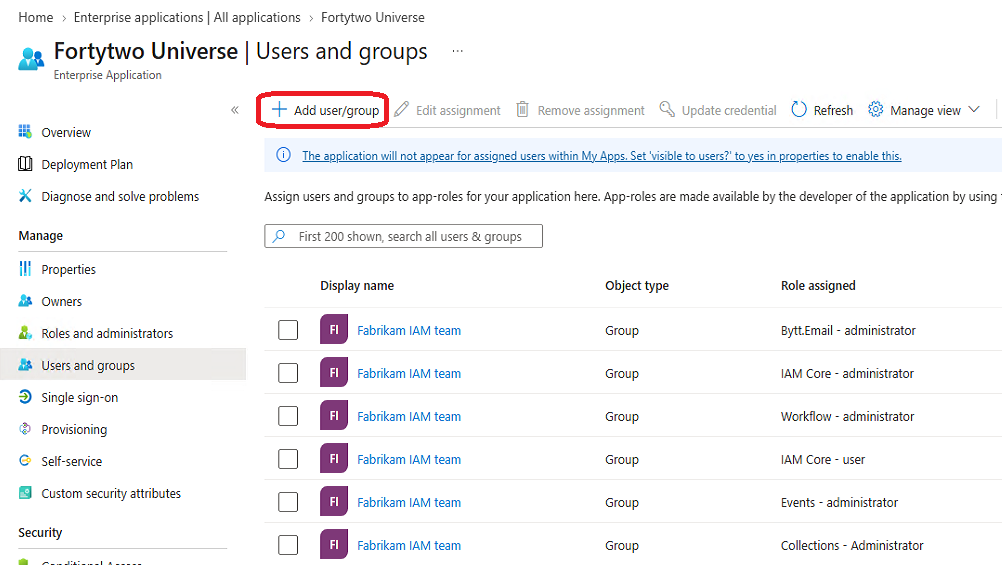The width and height of the screenshot is (1002, 565).
Task: Open Owners in the sidebar
Action: 61,301
